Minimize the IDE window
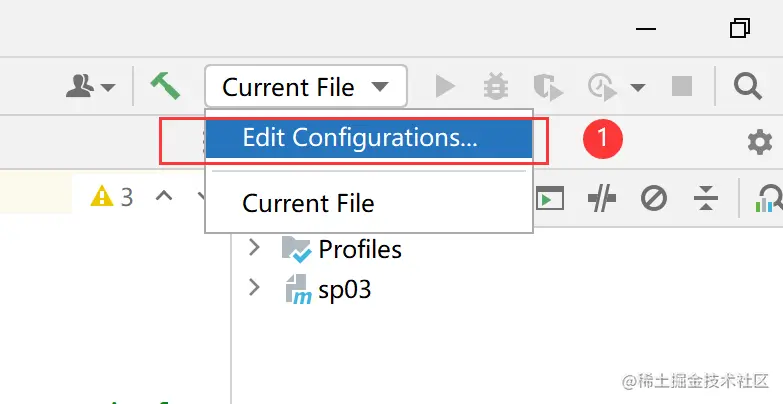Image resolution: width=783 pixels, height=404 pixels. 645,29
